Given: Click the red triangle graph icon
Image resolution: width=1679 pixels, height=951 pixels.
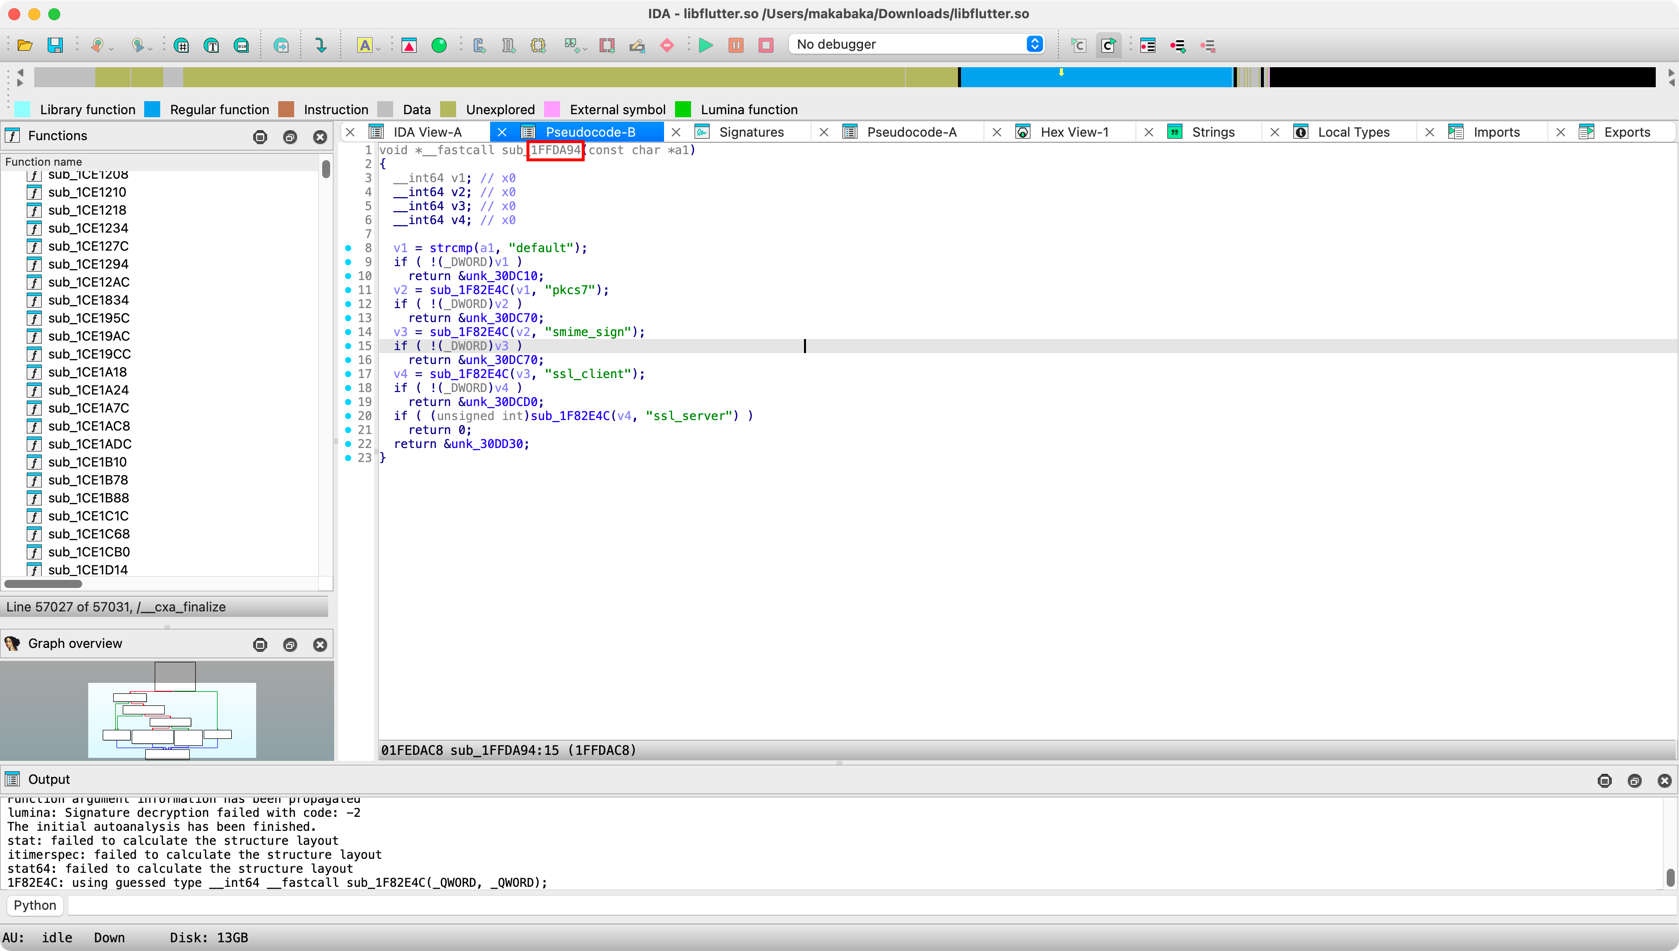Looking at the screenshot, I should (x=409, y=45).
